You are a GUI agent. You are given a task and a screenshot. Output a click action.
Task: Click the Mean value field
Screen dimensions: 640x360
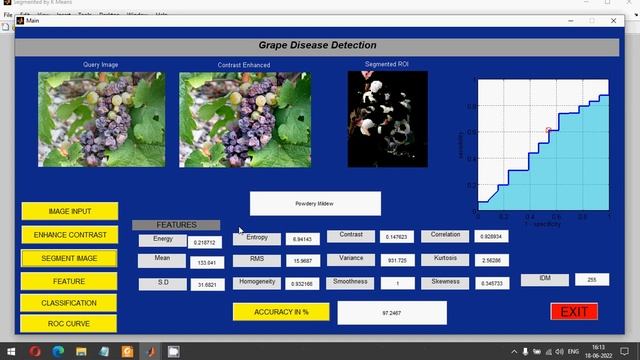pos(207,262)
